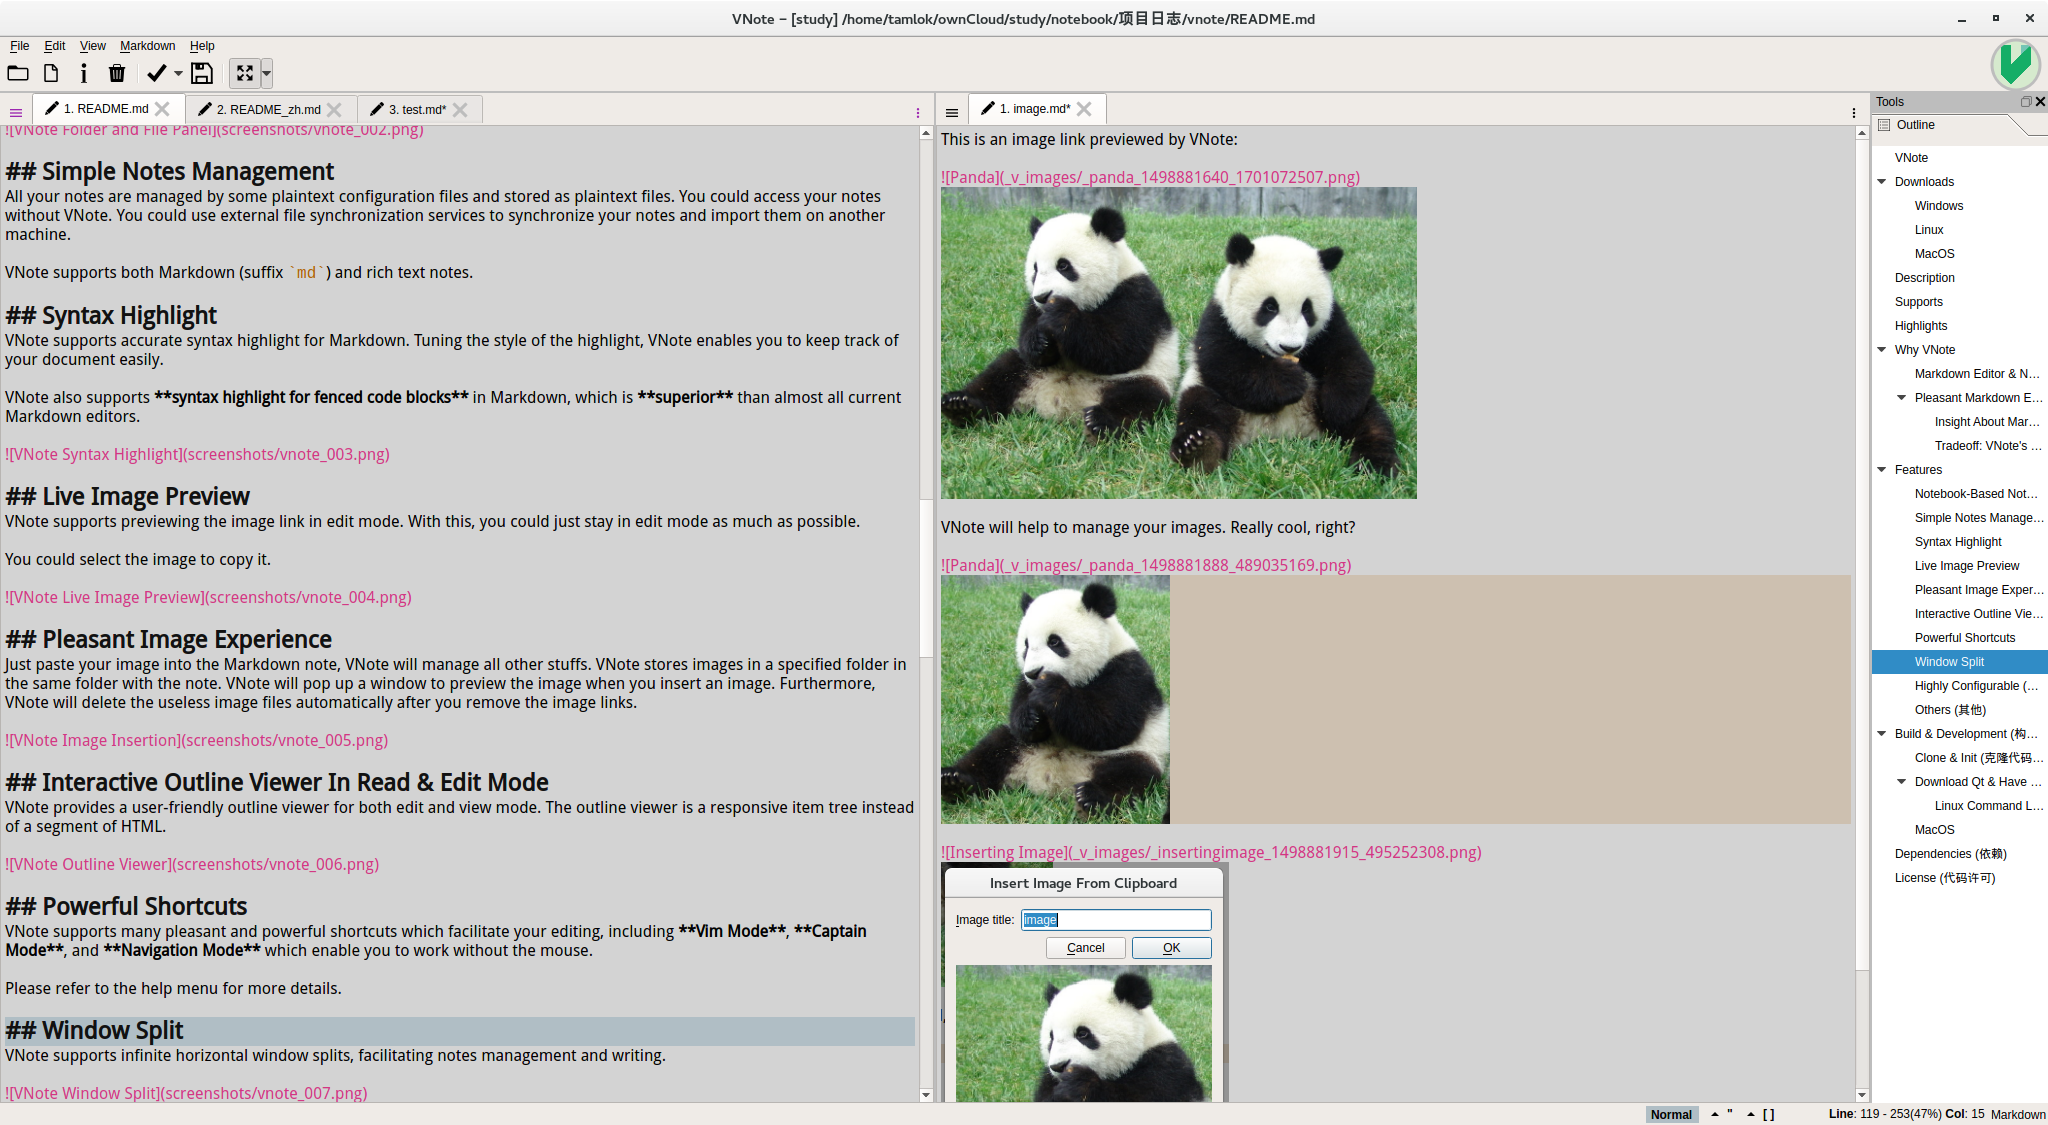Open the View menu in menu bar
This screenshot has width=2048, height=1125.
tap(90, 44)
